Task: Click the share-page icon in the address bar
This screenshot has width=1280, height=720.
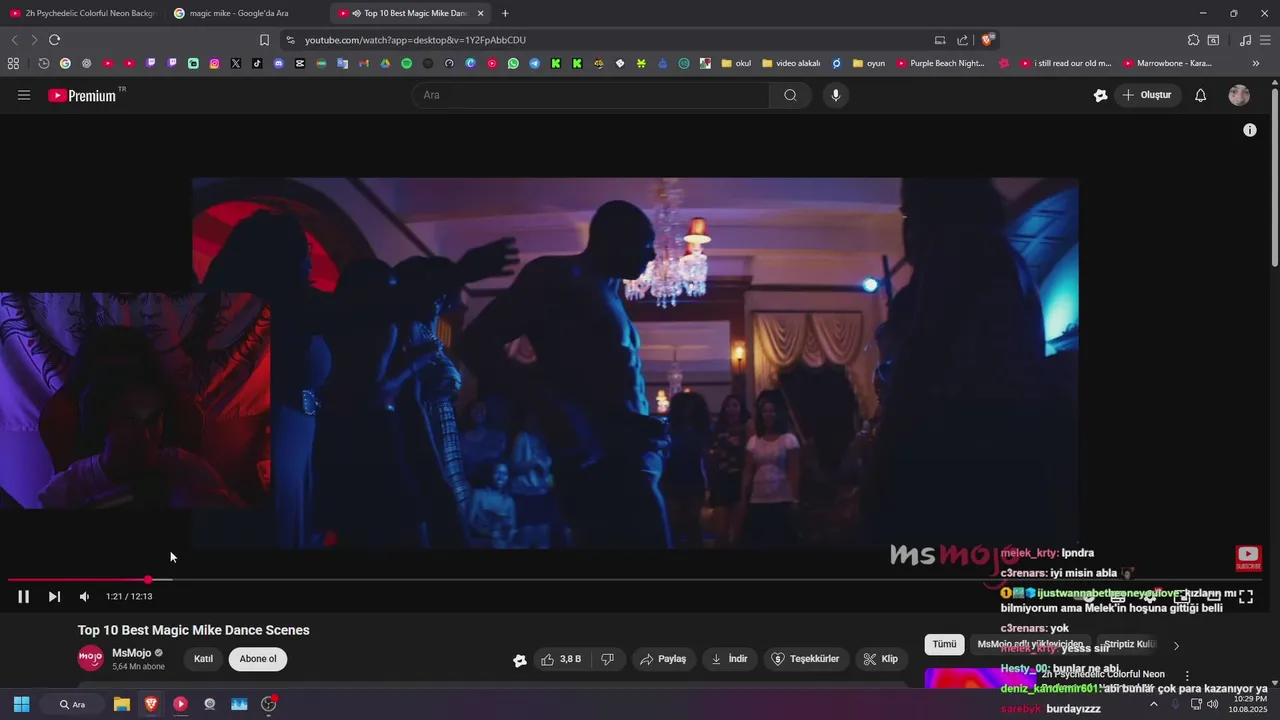Action: pos(962,40)
